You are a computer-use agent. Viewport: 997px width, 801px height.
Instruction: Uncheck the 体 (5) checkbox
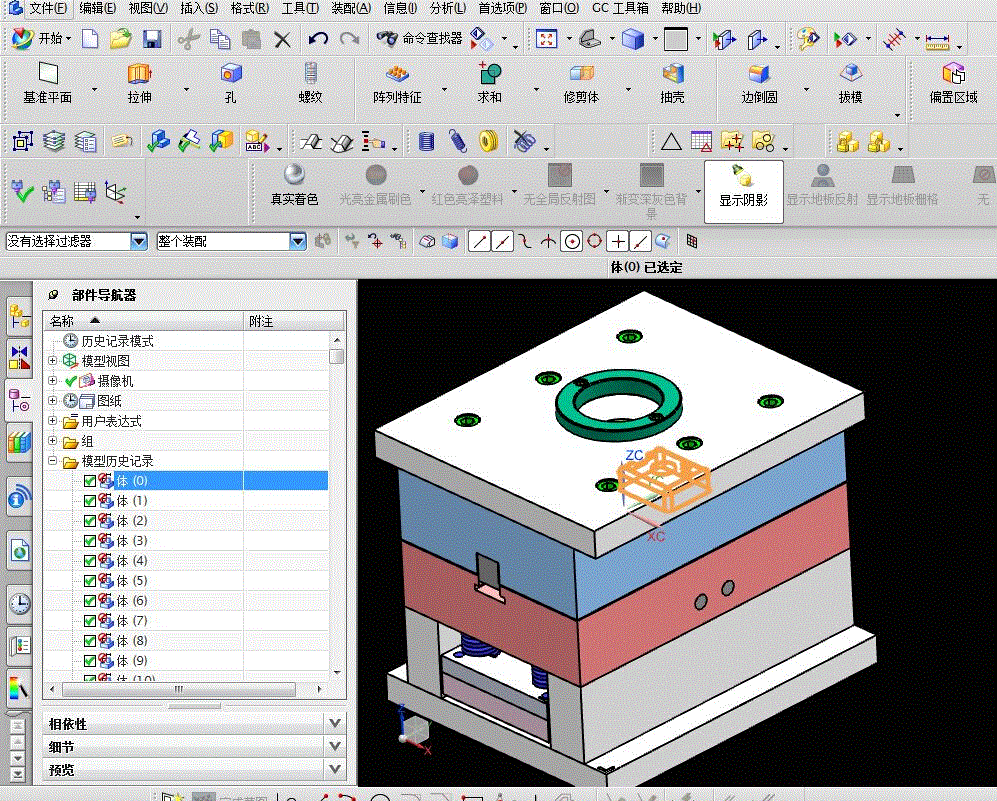point(90,581)
